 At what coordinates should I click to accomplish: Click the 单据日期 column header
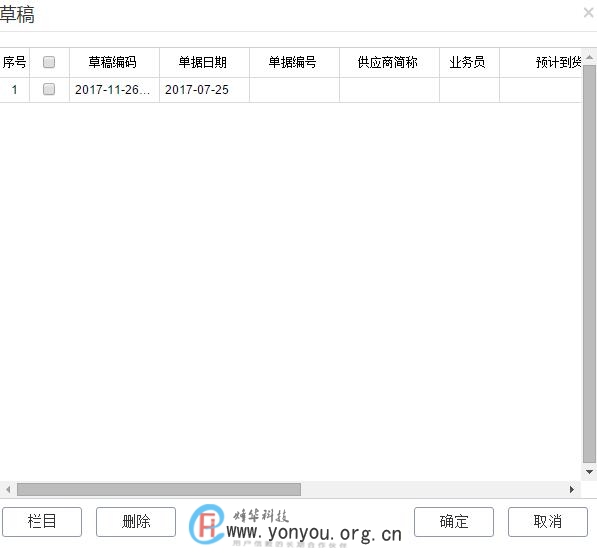click(204, 62)
